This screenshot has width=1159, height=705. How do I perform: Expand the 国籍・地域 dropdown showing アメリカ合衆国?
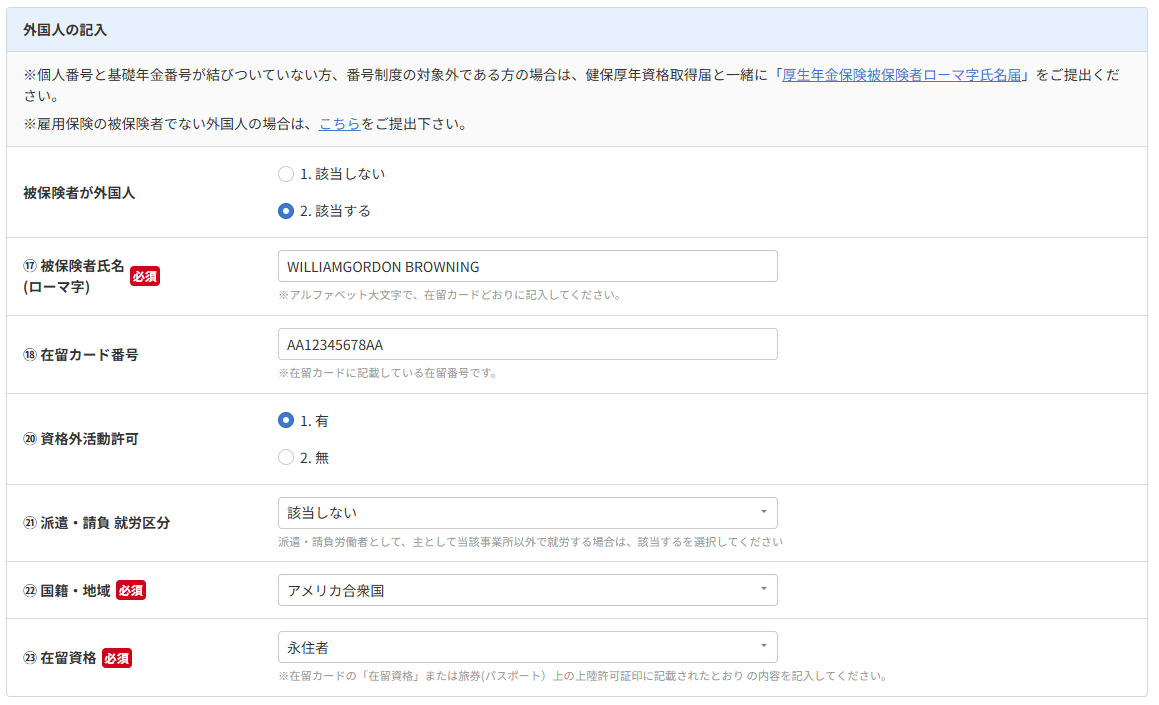click(x=527, y=590)
